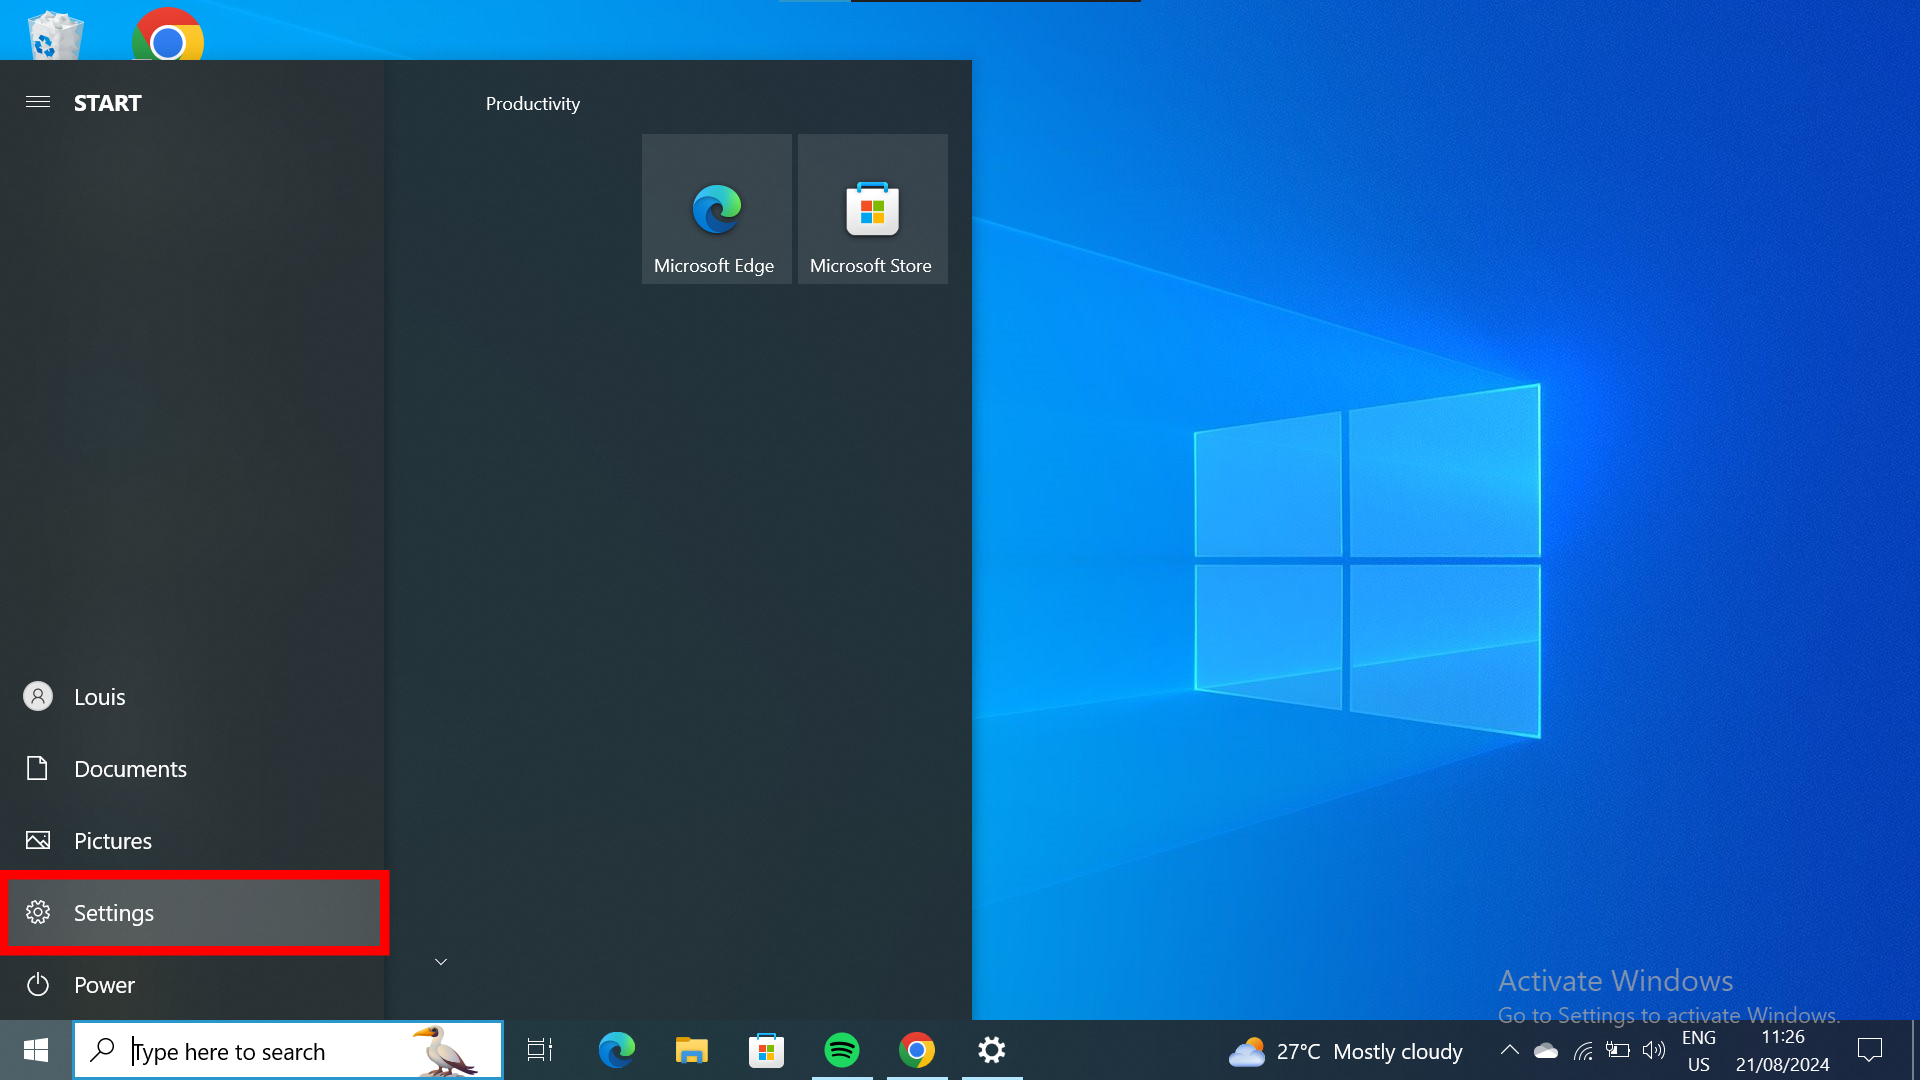Expand the Start menu hamburger navigation
Viewport: 1920px width, 1080px height.
(x=38, y=102)
